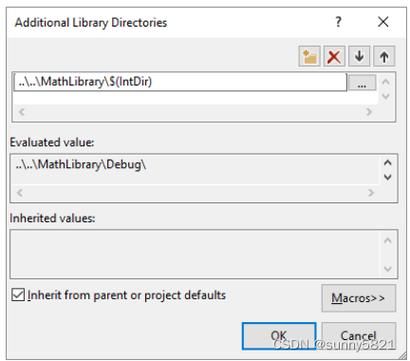Toggle Inherit from parent or project defaults
The image size is (410, 361).
[x=118, y=295]
